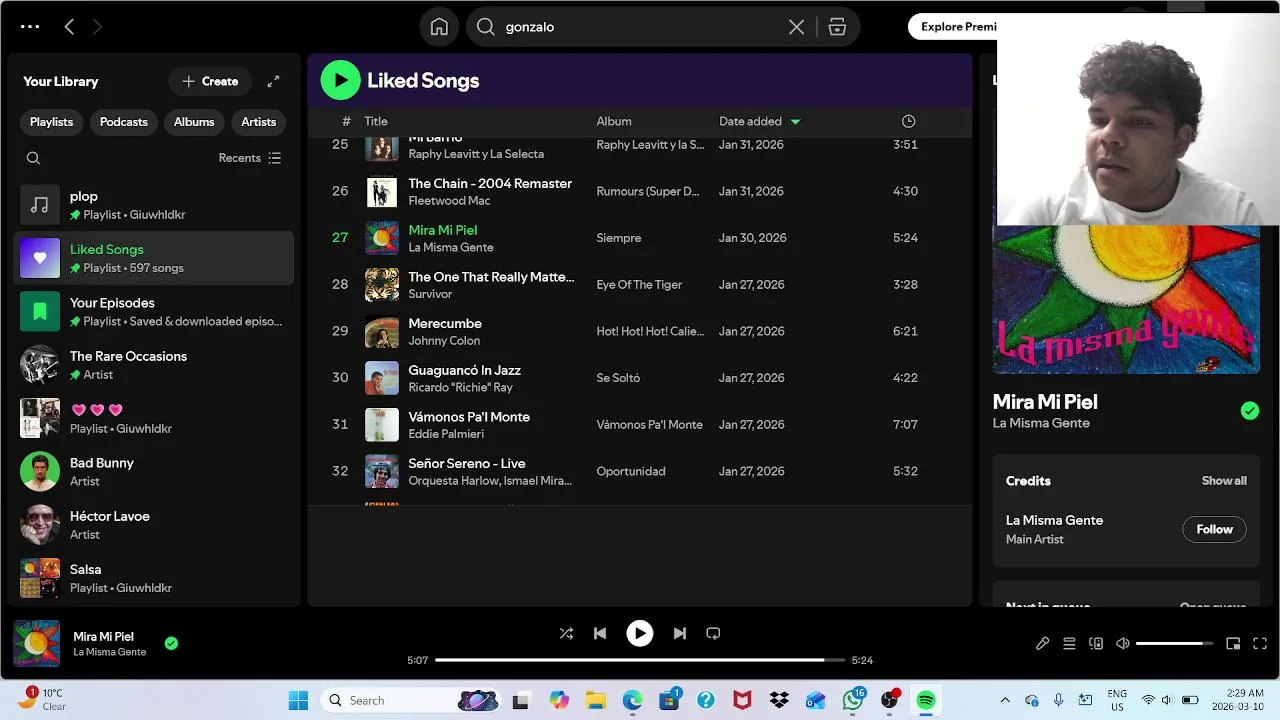Adjust the volume slider
The image size is (1280, 720).
click(1174, 644)
